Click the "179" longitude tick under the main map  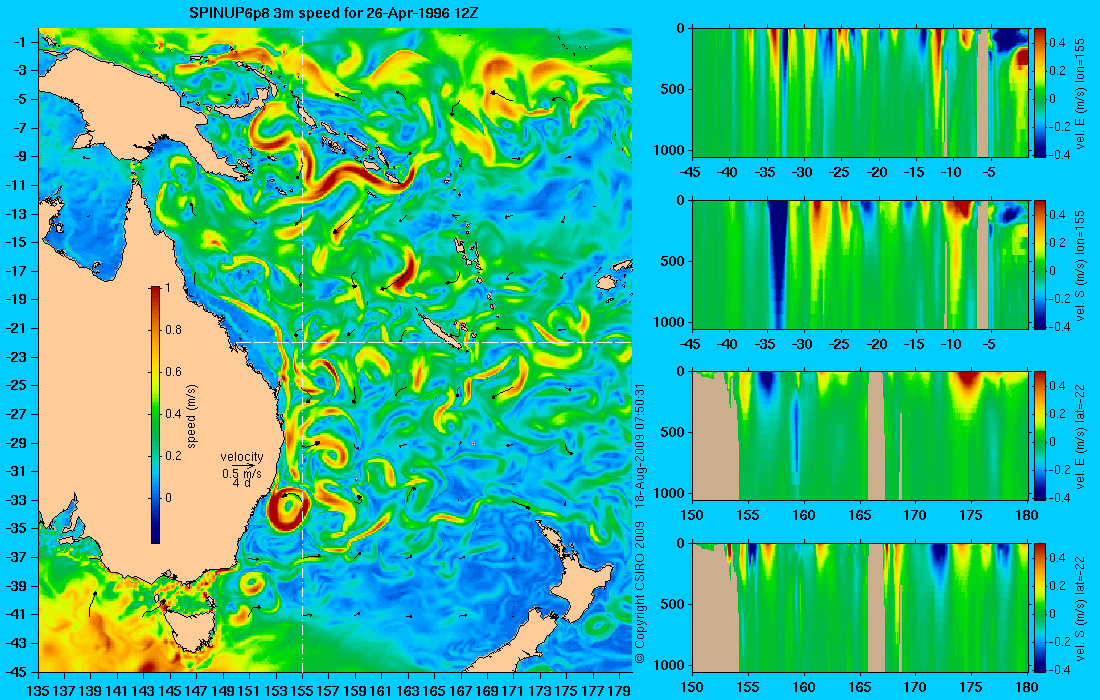click(x=619, y=691)
